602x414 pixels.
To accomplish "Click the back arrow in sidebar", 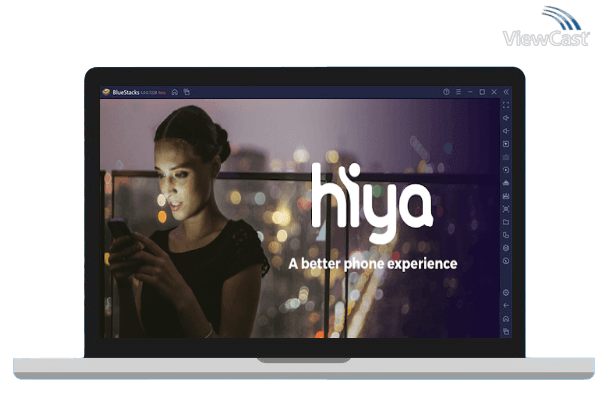I will pos(506,306).
